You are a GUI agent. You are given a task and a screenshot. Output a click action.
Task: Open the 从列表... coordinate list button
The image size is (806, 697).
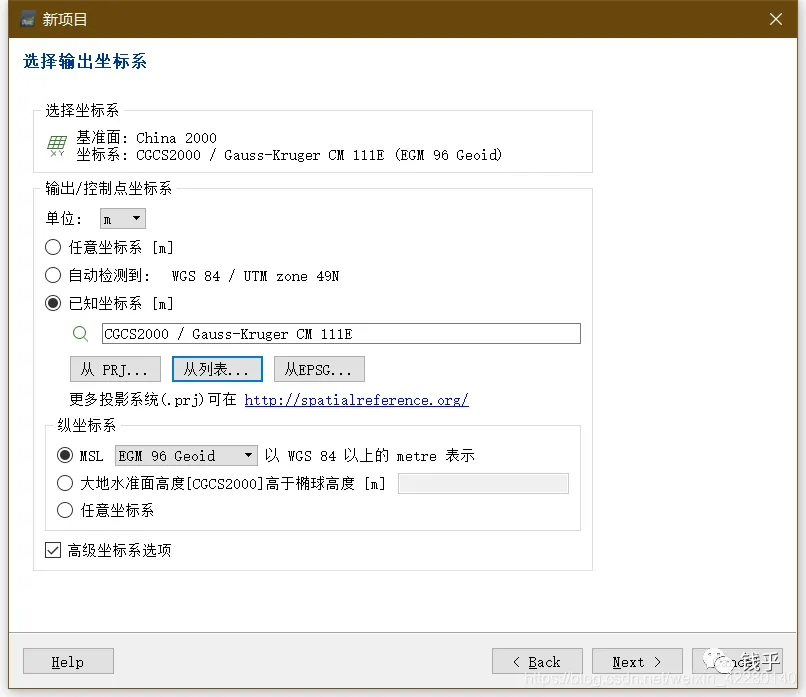[217, 369]
